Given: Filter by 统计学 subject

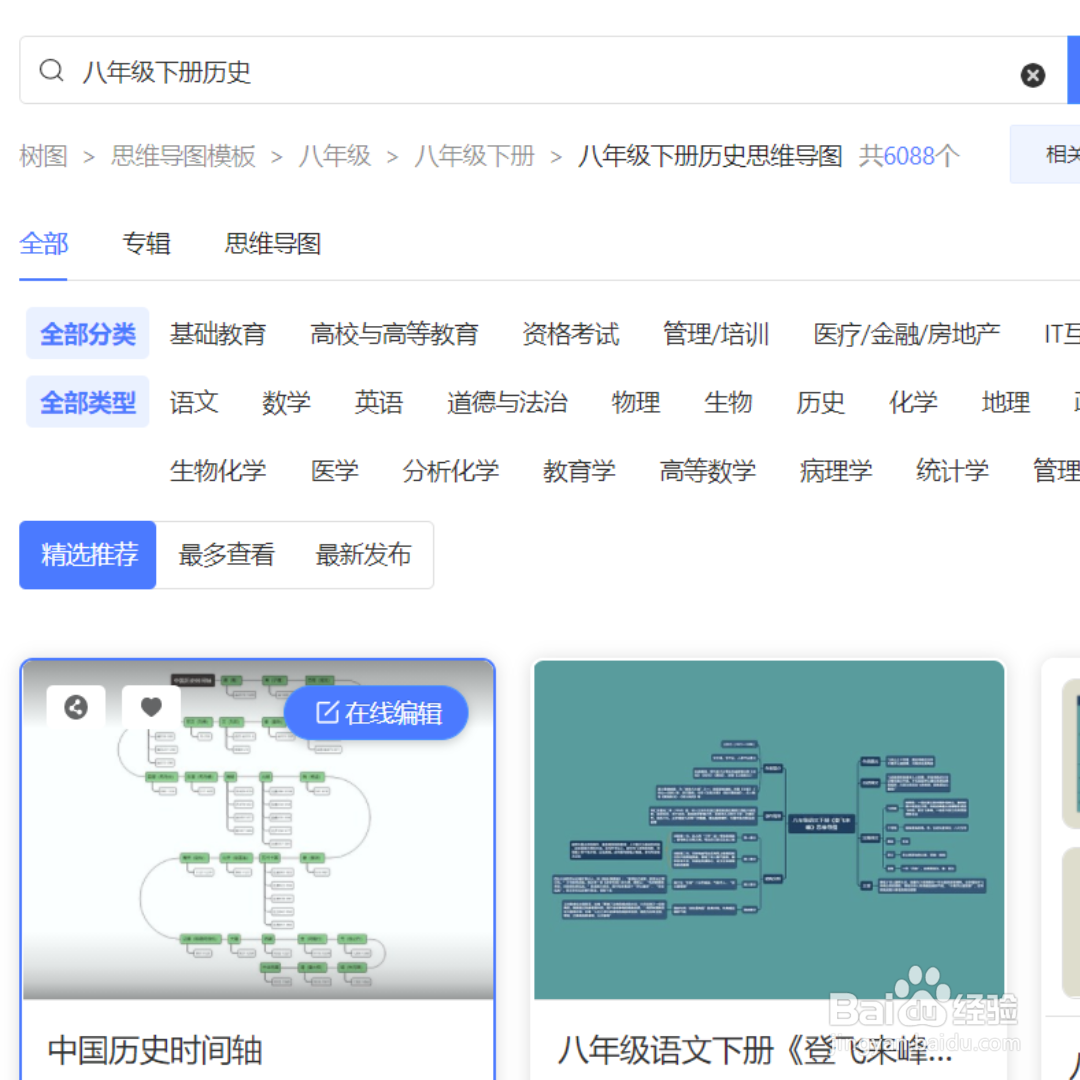Looking at the screenshot, I should coord(952,471).
